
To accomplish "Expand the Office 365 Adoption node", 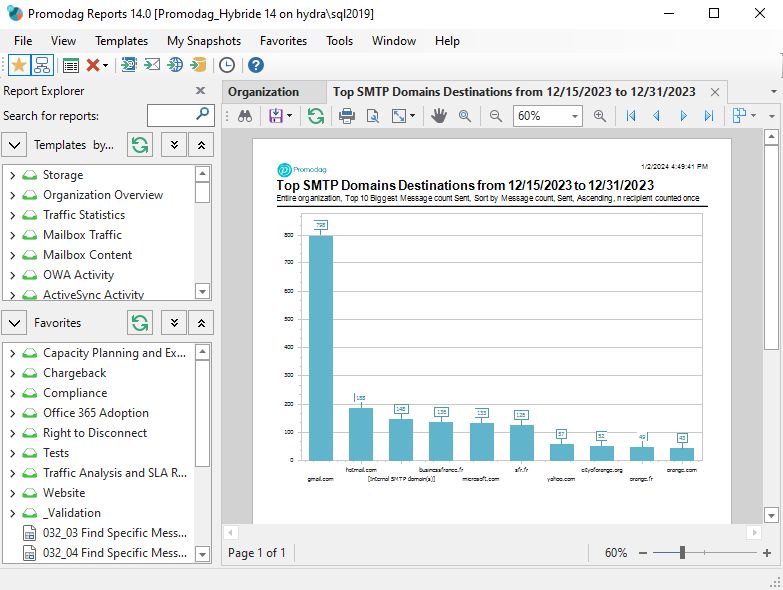I will click(x=12, y=413).
